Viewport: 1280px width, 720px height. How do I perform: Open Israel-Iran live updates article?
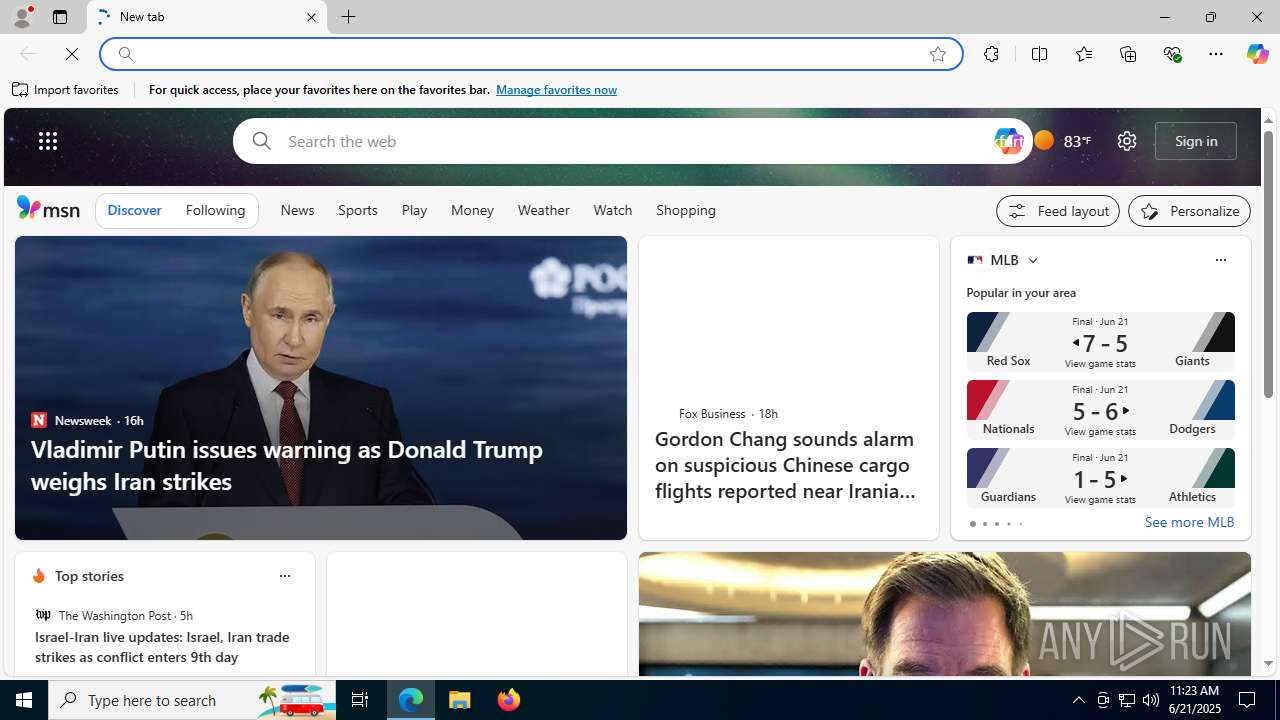[162, 647]
